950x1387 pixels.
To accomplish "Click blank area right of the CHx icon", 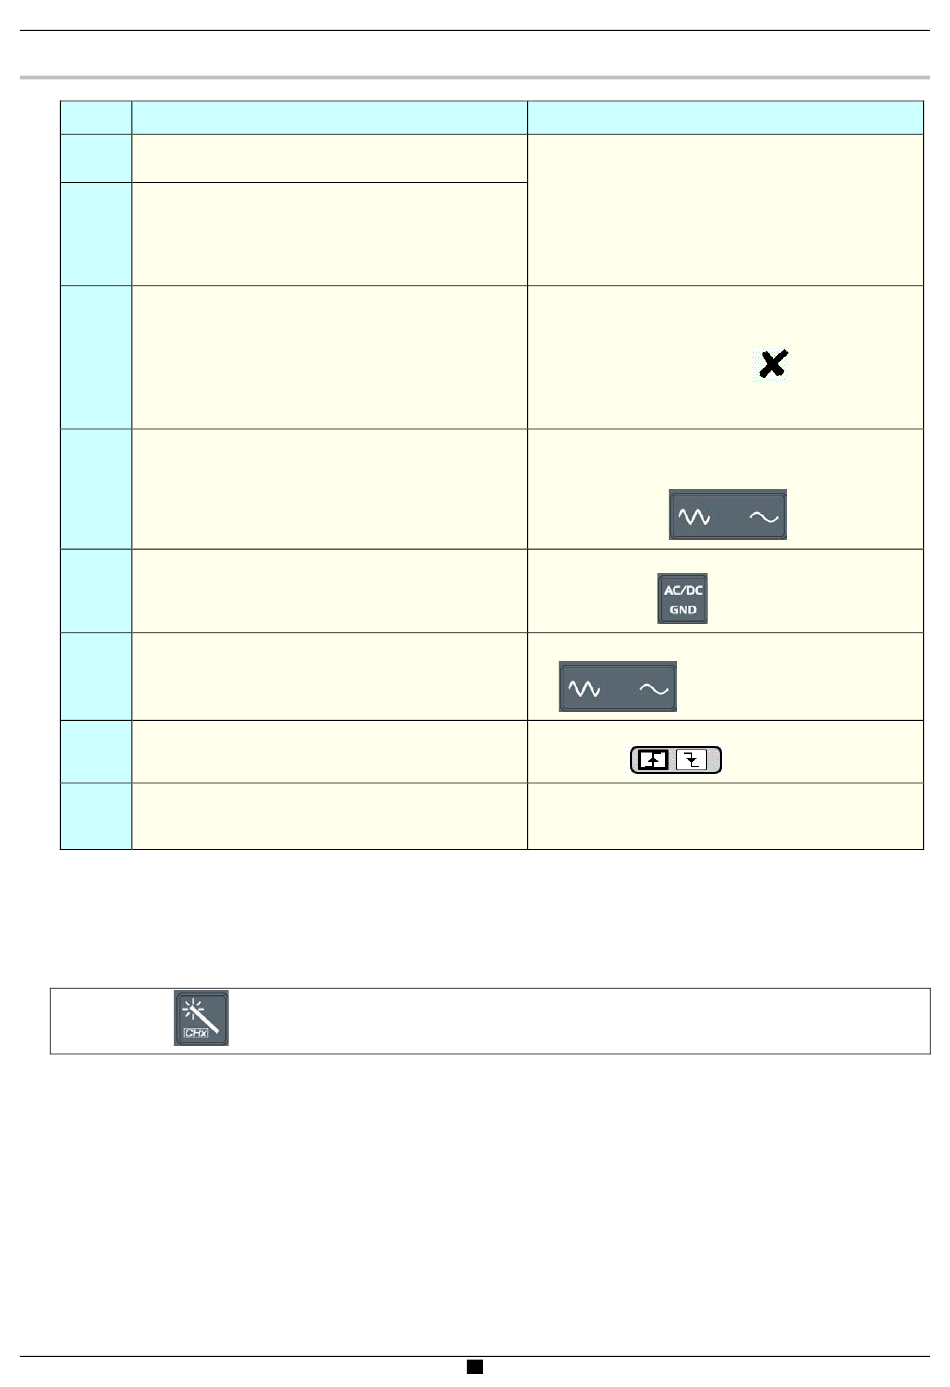I will tap(580, 1020).
